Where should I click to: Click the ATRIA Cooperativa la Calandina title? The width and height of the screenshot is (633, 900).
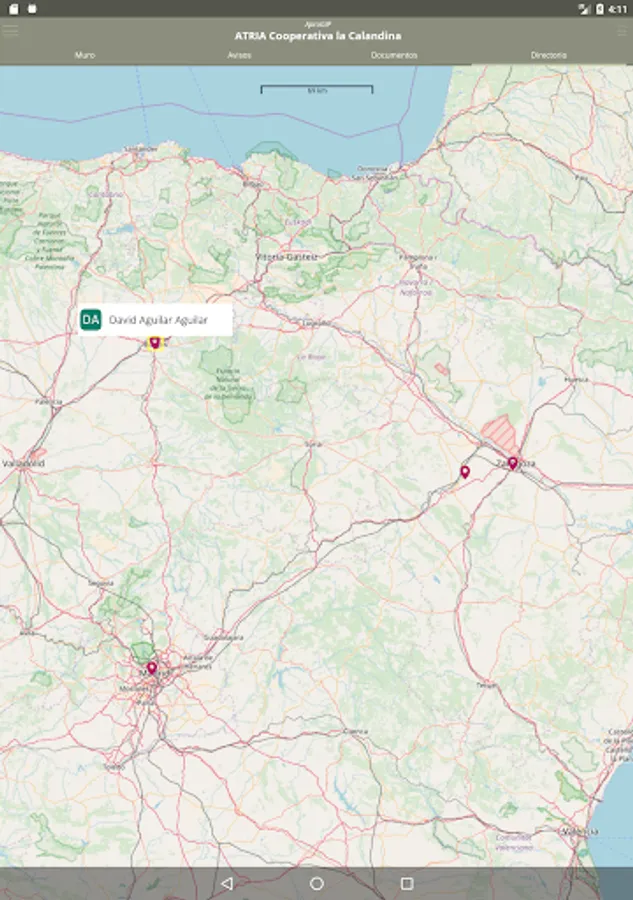(x=317, y=36)
